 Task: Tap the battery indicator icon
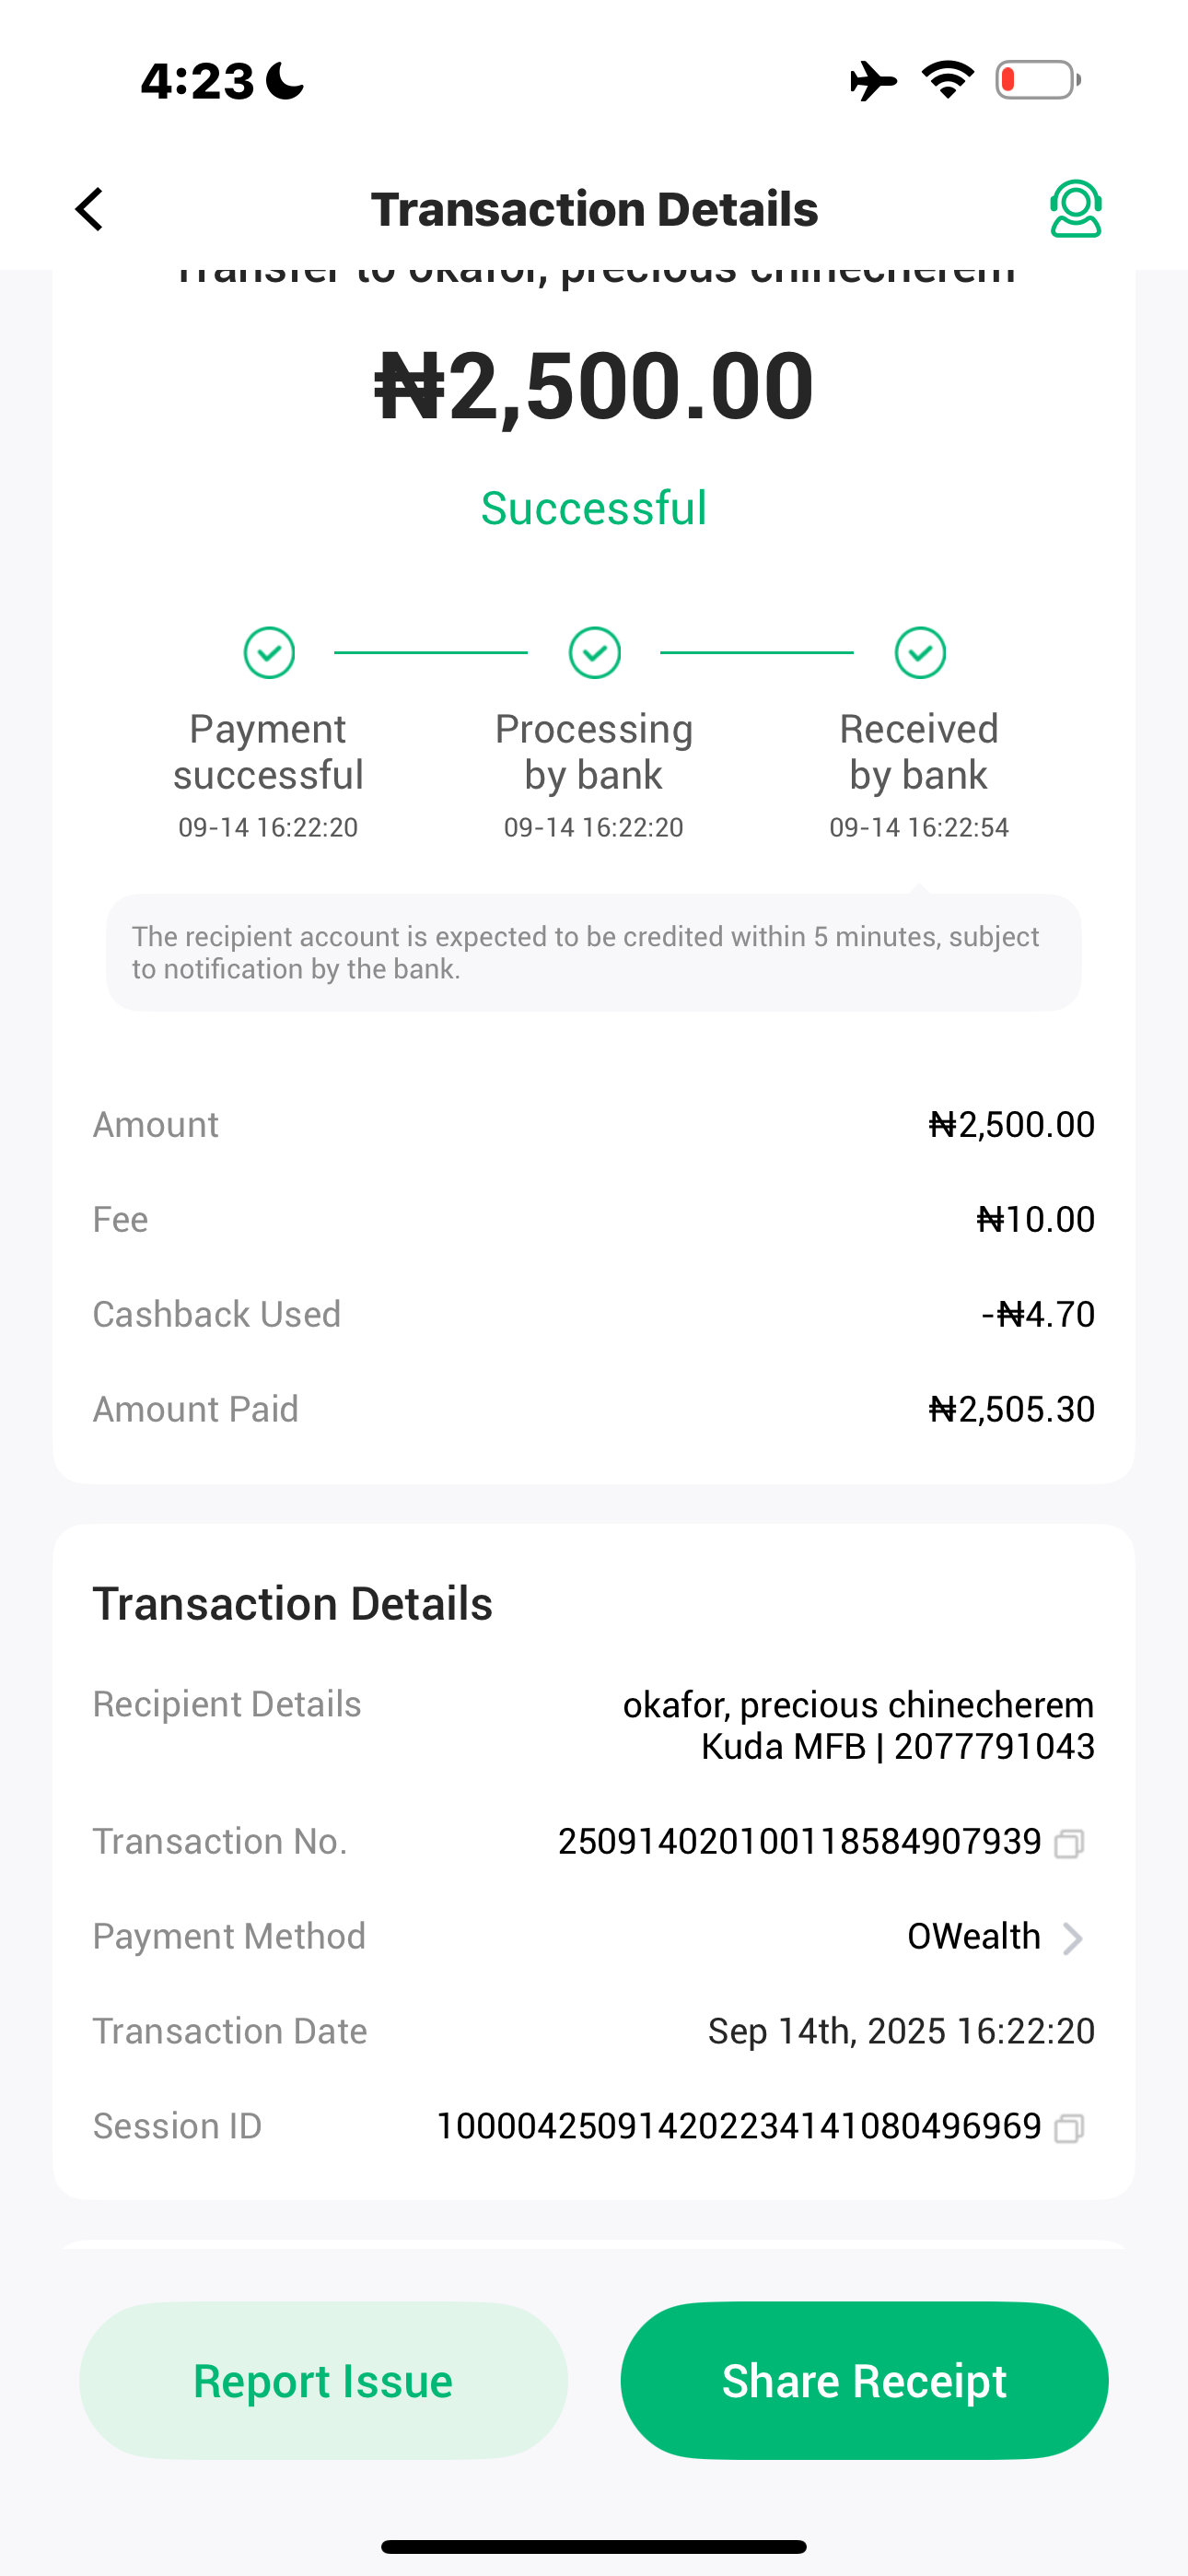coord(1037,80)
